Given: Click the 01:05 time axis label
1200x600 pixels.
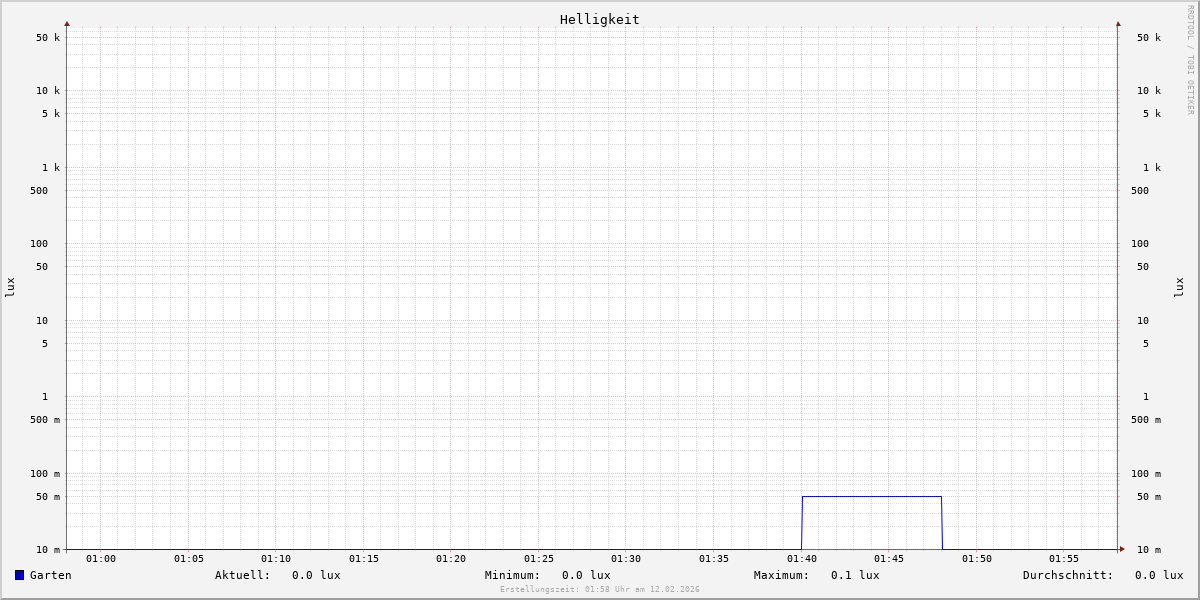Looking at the screenshot, I should [x=189, y=559].
